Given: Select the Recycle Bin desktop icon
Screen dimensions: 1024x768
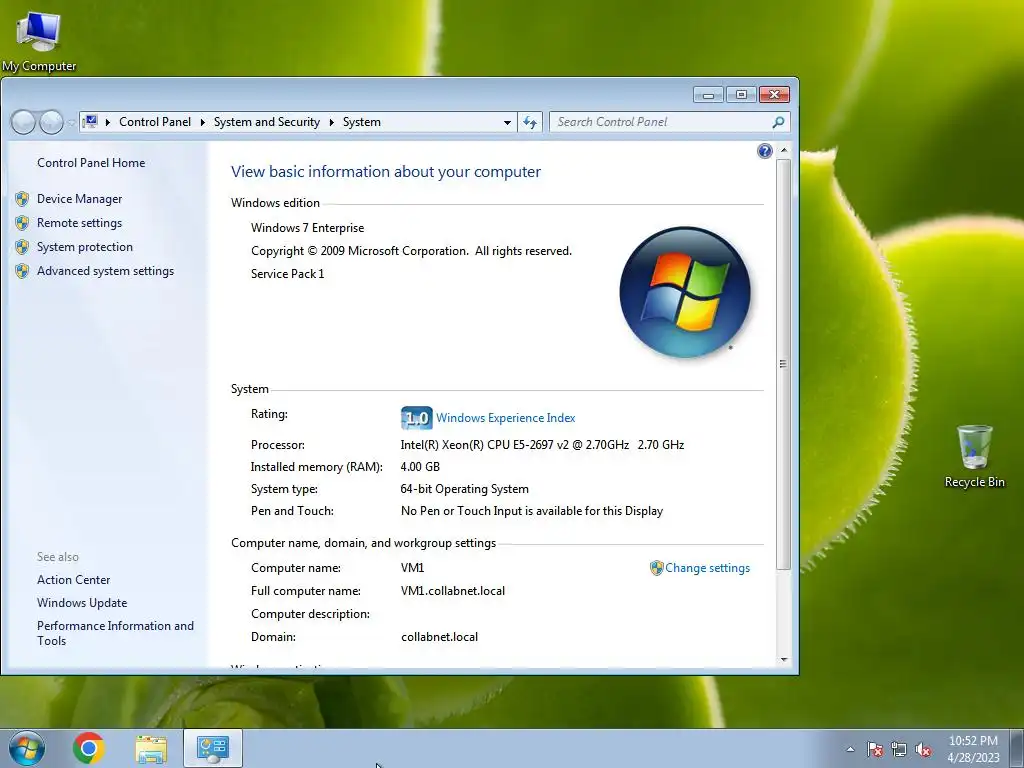Looking at the screenshot, I should click(974, 456).
